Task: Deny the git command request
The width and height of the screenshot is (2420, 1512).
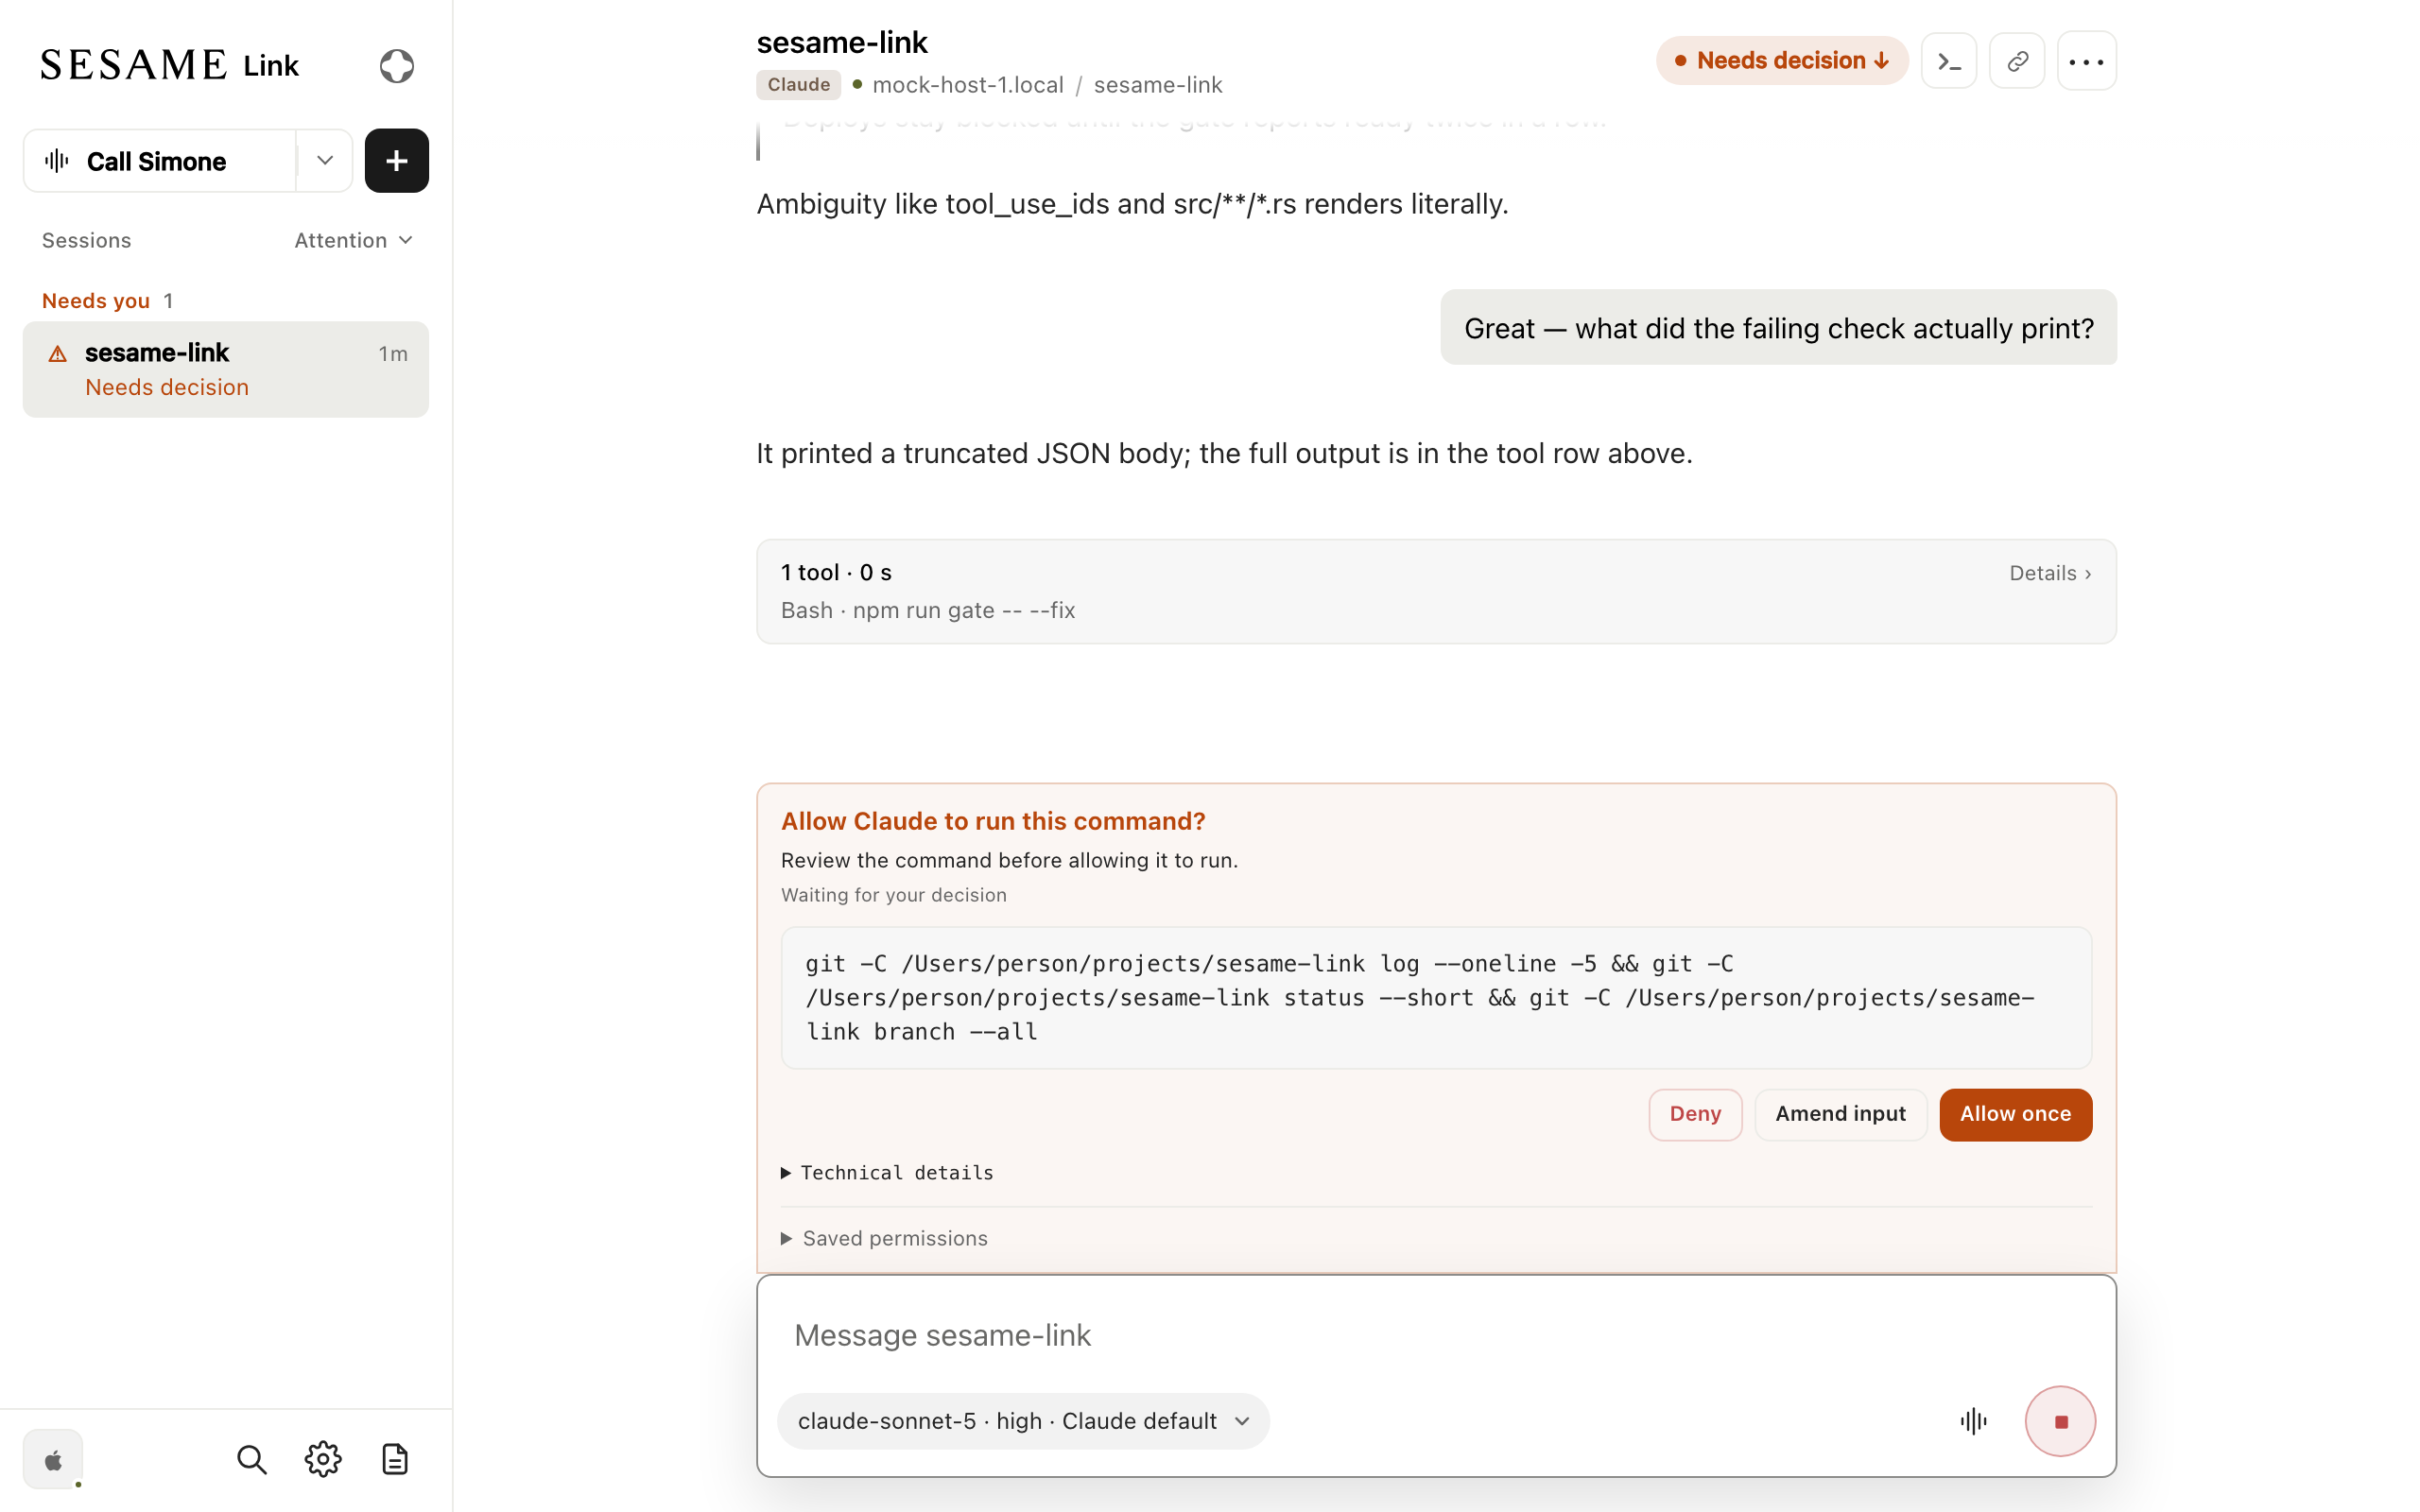Action: tap(1695, 1114)
